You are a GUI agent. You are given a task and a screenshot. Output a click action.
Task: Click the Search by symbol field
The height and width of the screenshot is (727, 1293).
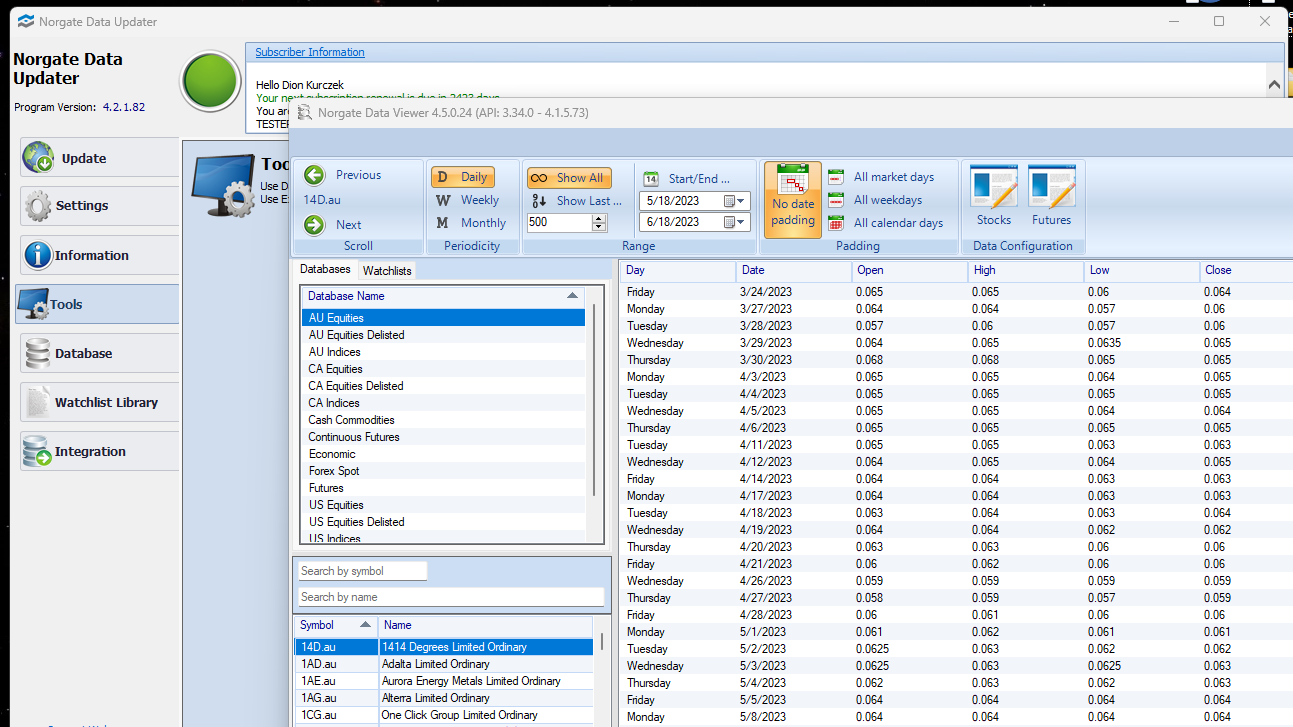pyautogui.click(x=362, y=571)
